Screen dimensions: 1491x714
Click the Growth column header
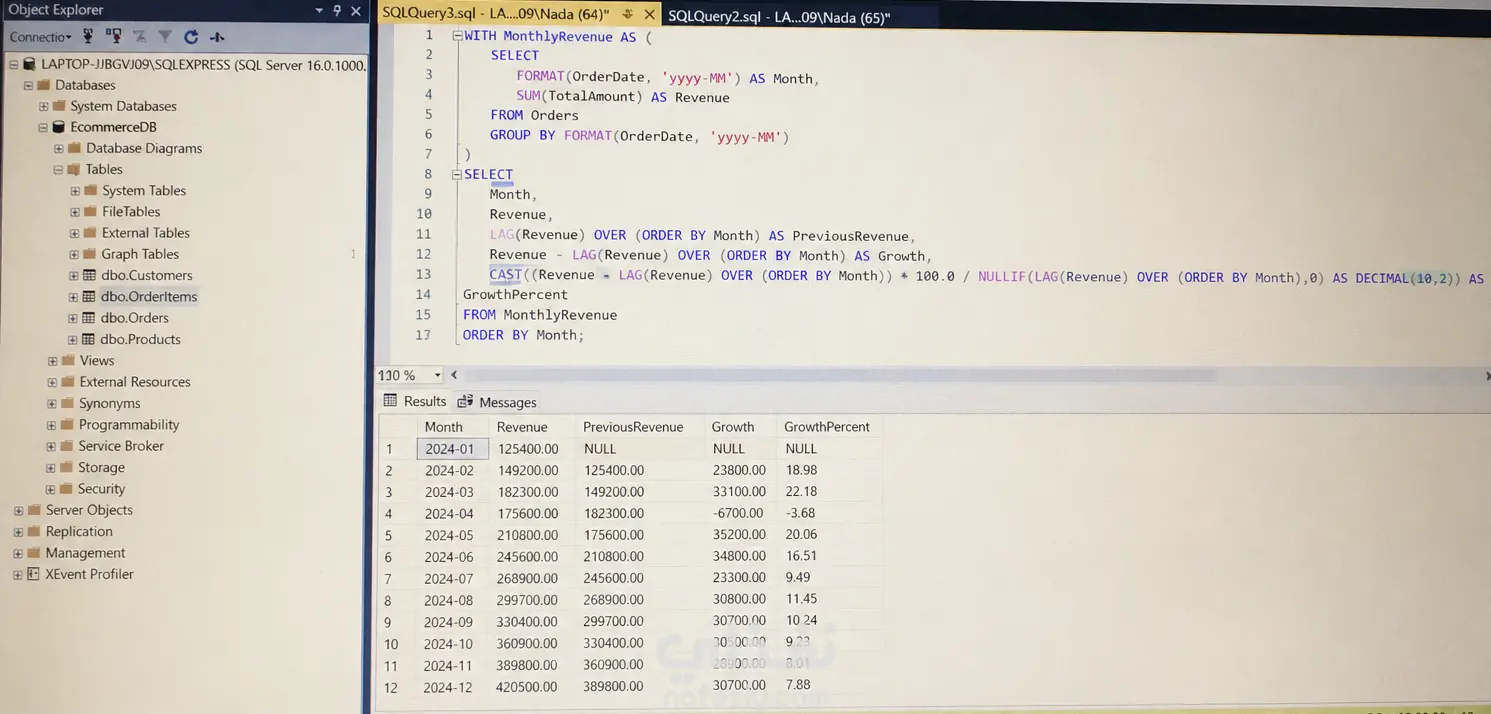click(739, 427)
